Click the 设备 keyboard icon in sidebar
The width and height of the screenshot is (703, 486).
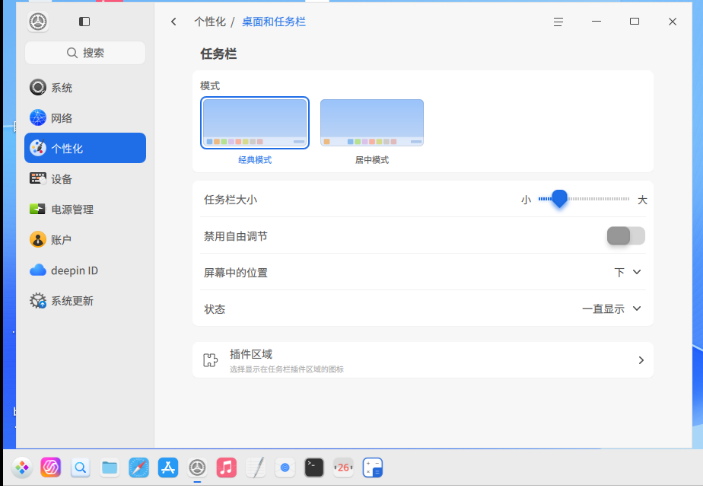click(38, 178)
